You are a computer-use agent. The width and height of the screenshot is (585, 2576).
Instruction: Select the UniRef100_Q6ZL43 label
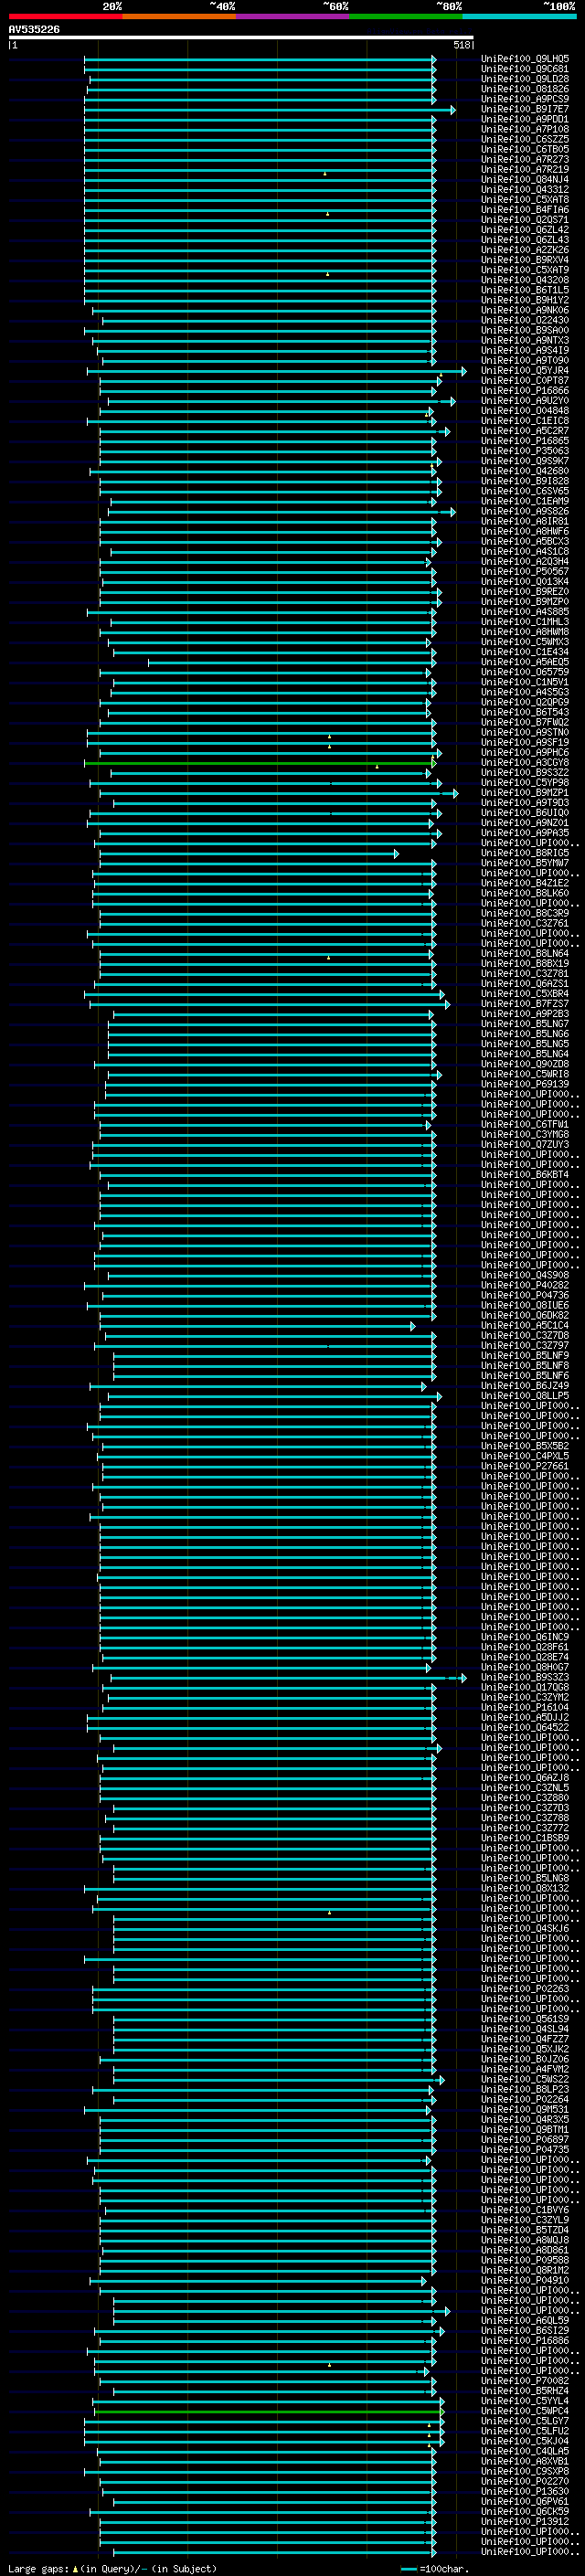[x=525, y=240]
